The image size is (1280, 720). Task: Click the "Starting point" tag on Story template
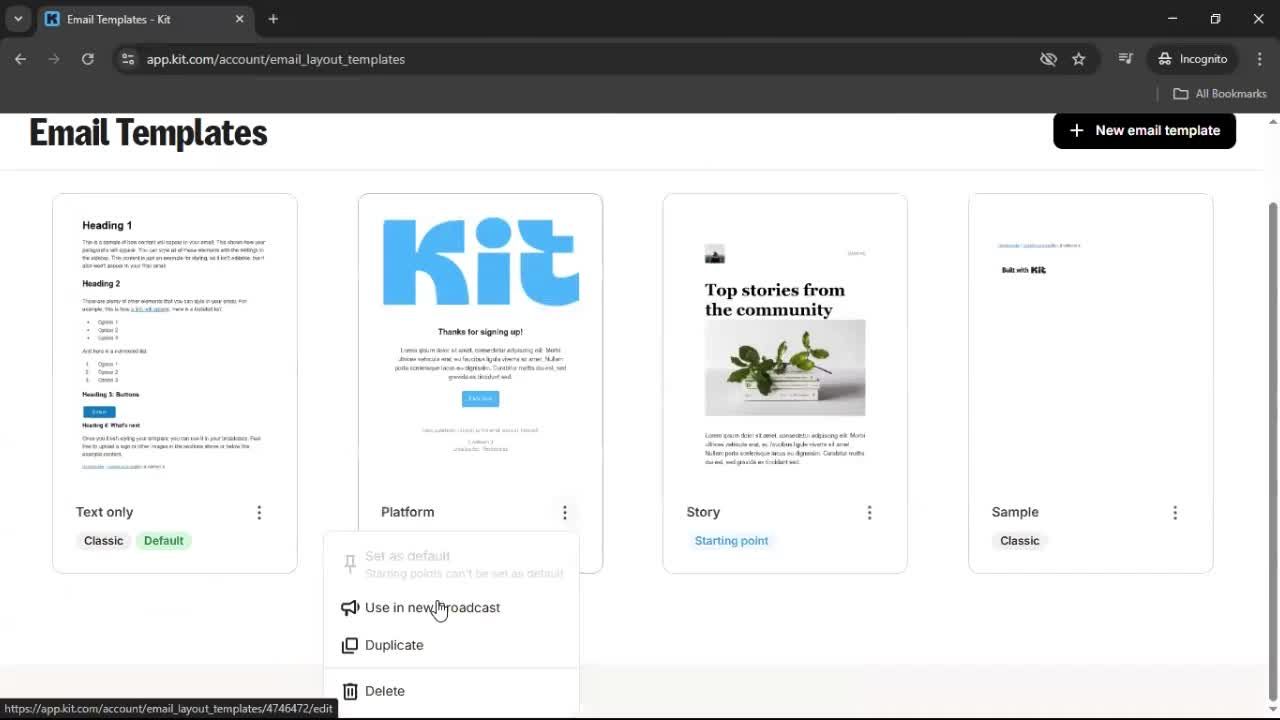click(x=731, y=540)
